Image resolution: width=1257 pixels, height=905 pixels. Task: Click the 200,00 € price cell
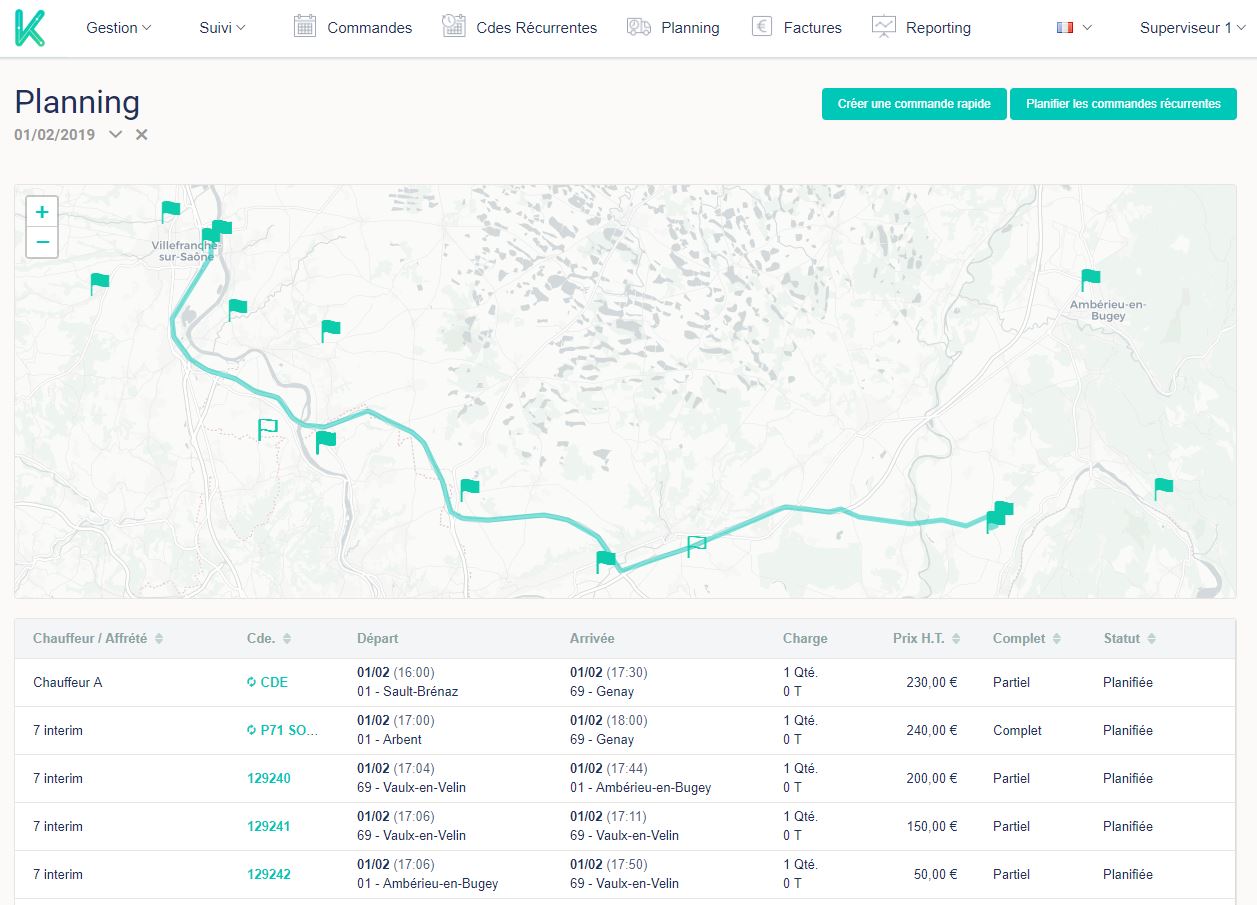click(932, 778)
